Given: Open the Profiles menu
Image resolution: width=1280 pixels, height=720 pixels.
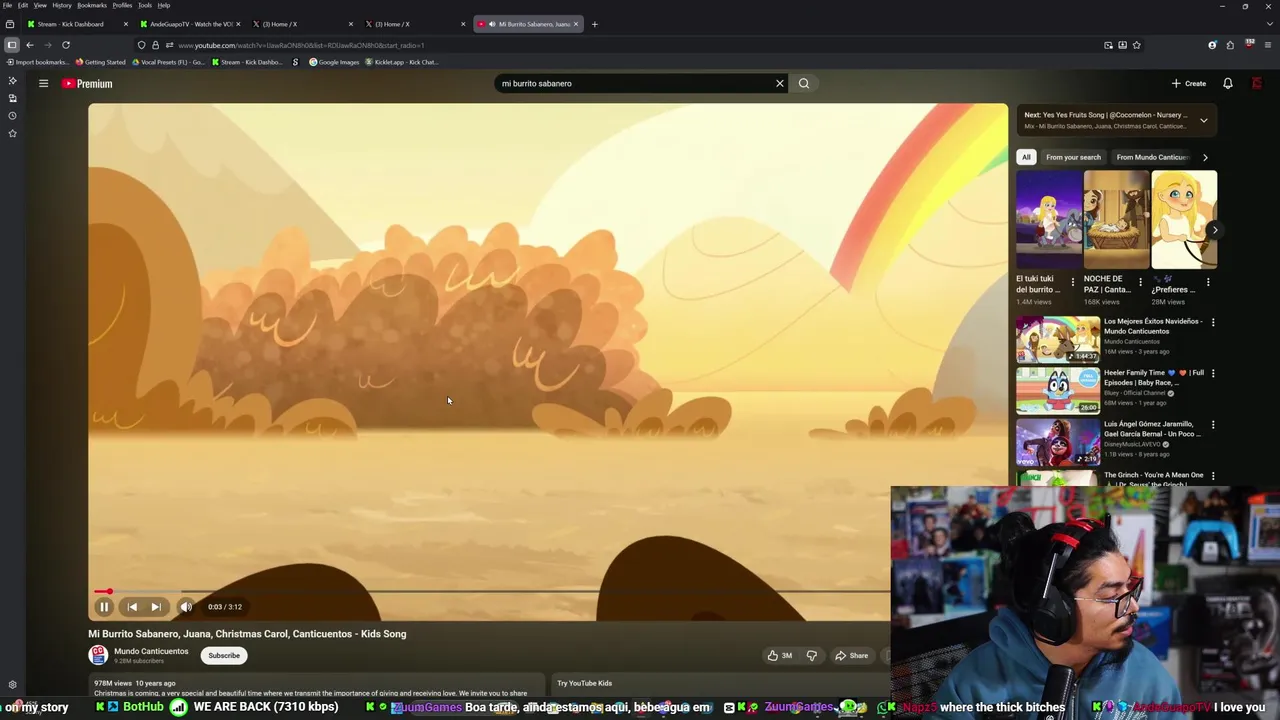Looking at the screenshot, I should click(122, 5).
